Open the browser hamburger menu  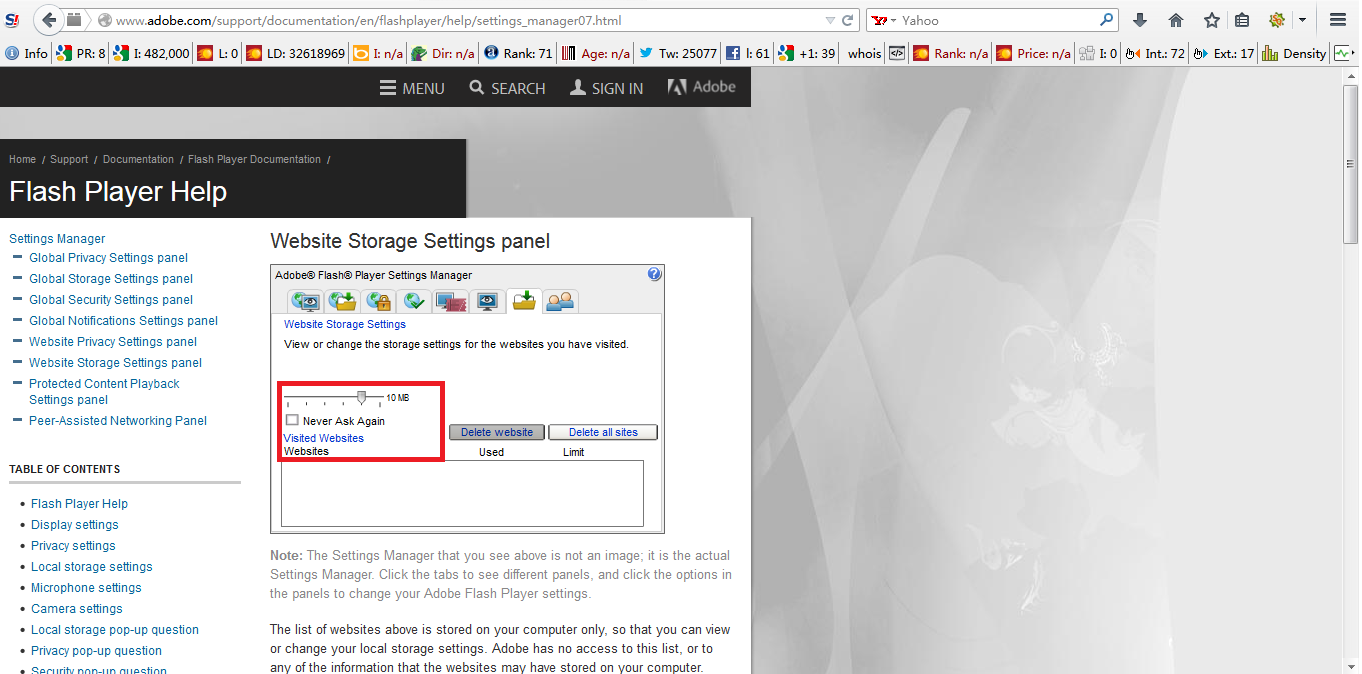click(1338, 20)
